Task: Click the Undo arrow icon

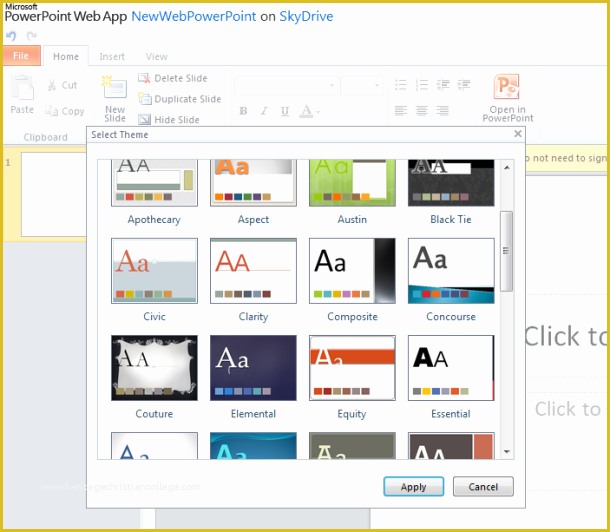Action: [11, 36]
